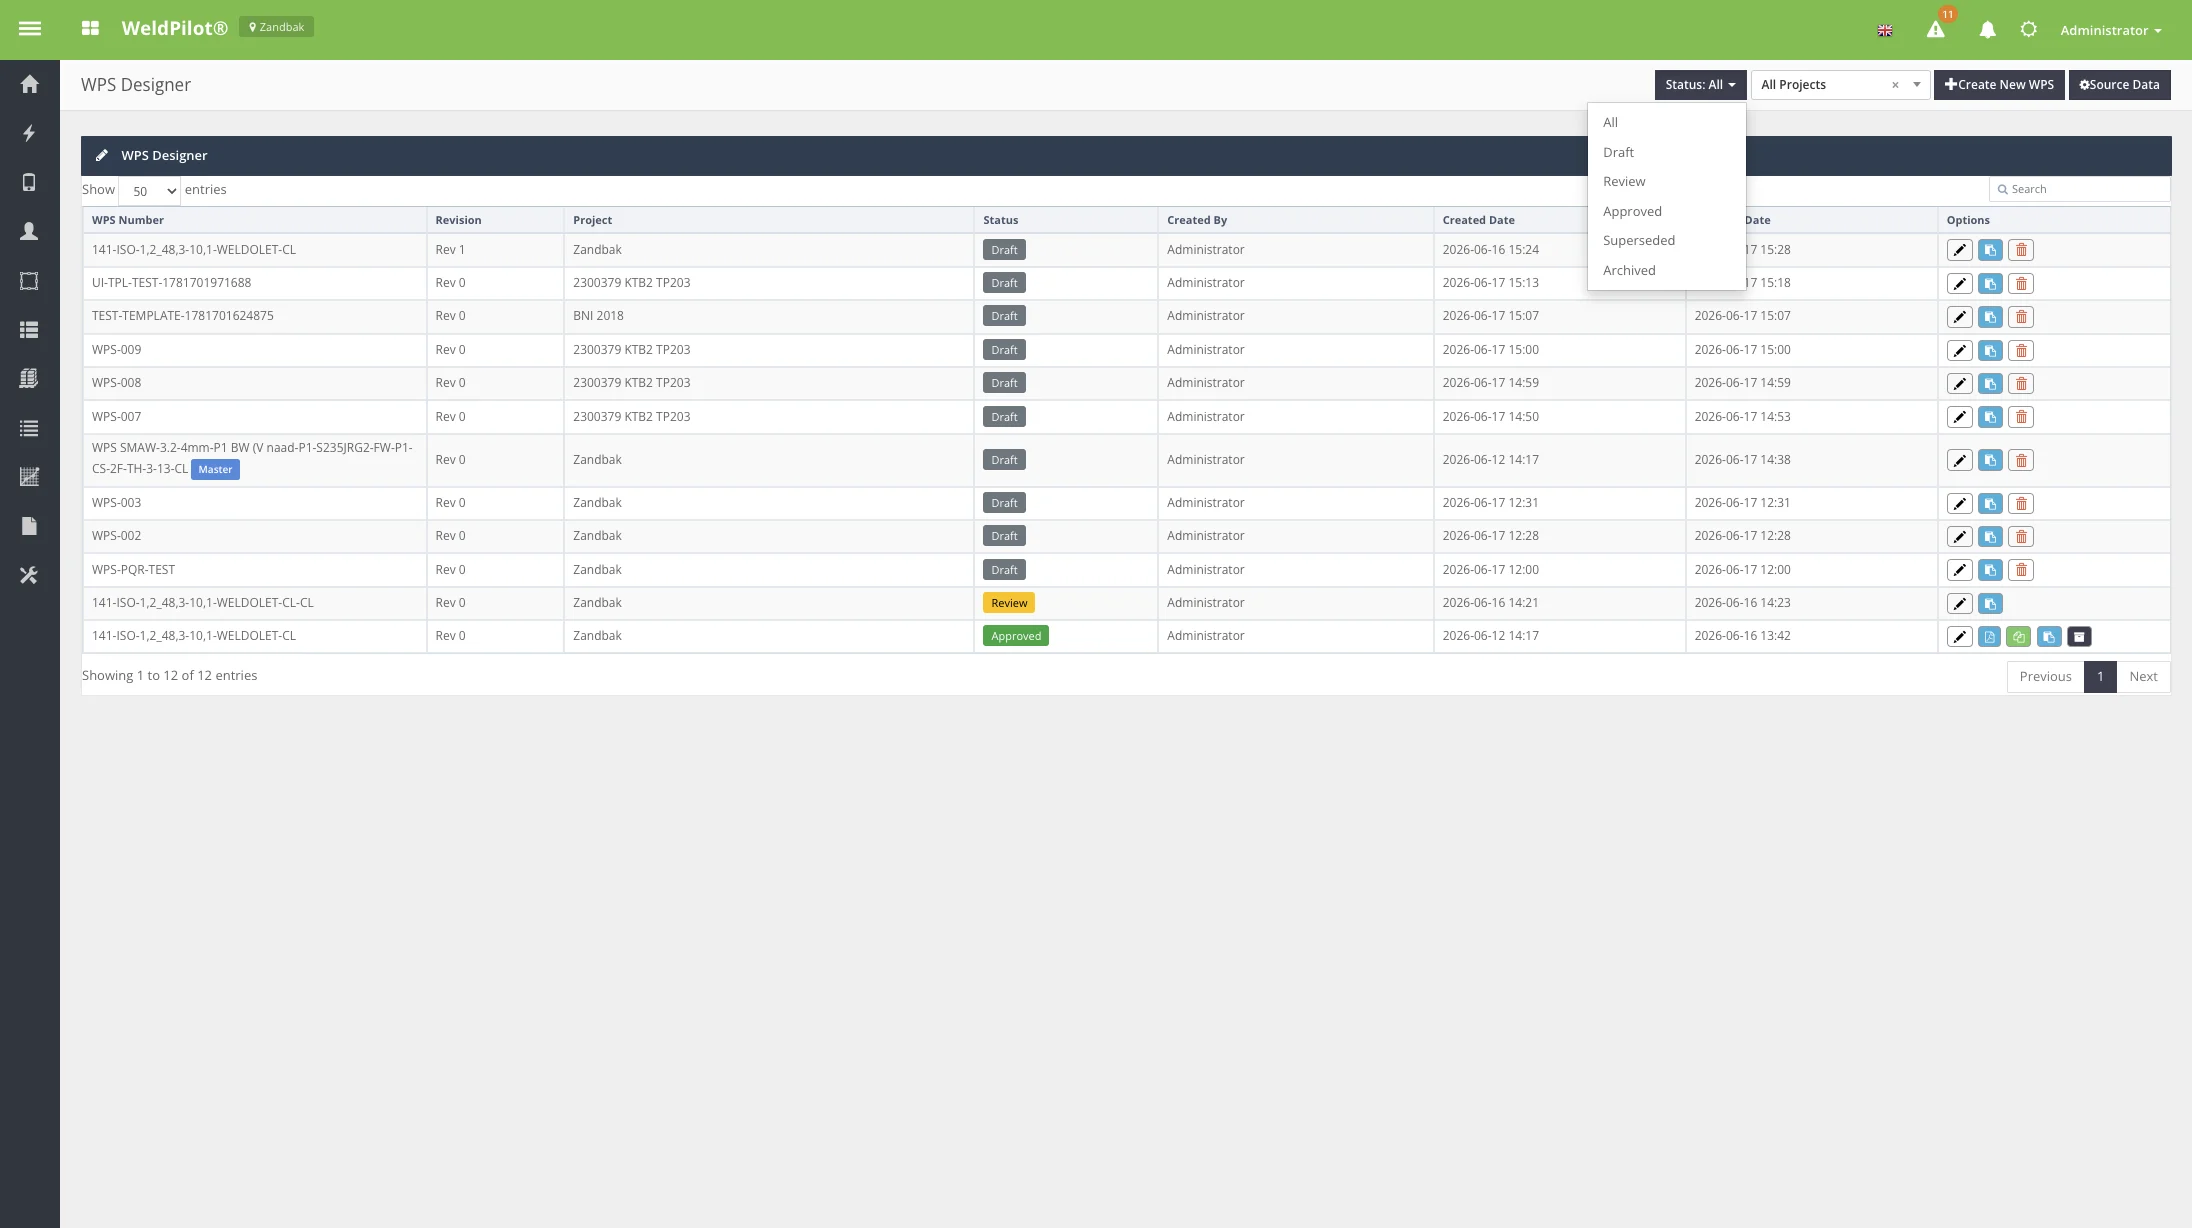Edit the WPS-003 row with pencil icon
This screenshot has width=2192, height=1228.
[x=1959, y=504]
